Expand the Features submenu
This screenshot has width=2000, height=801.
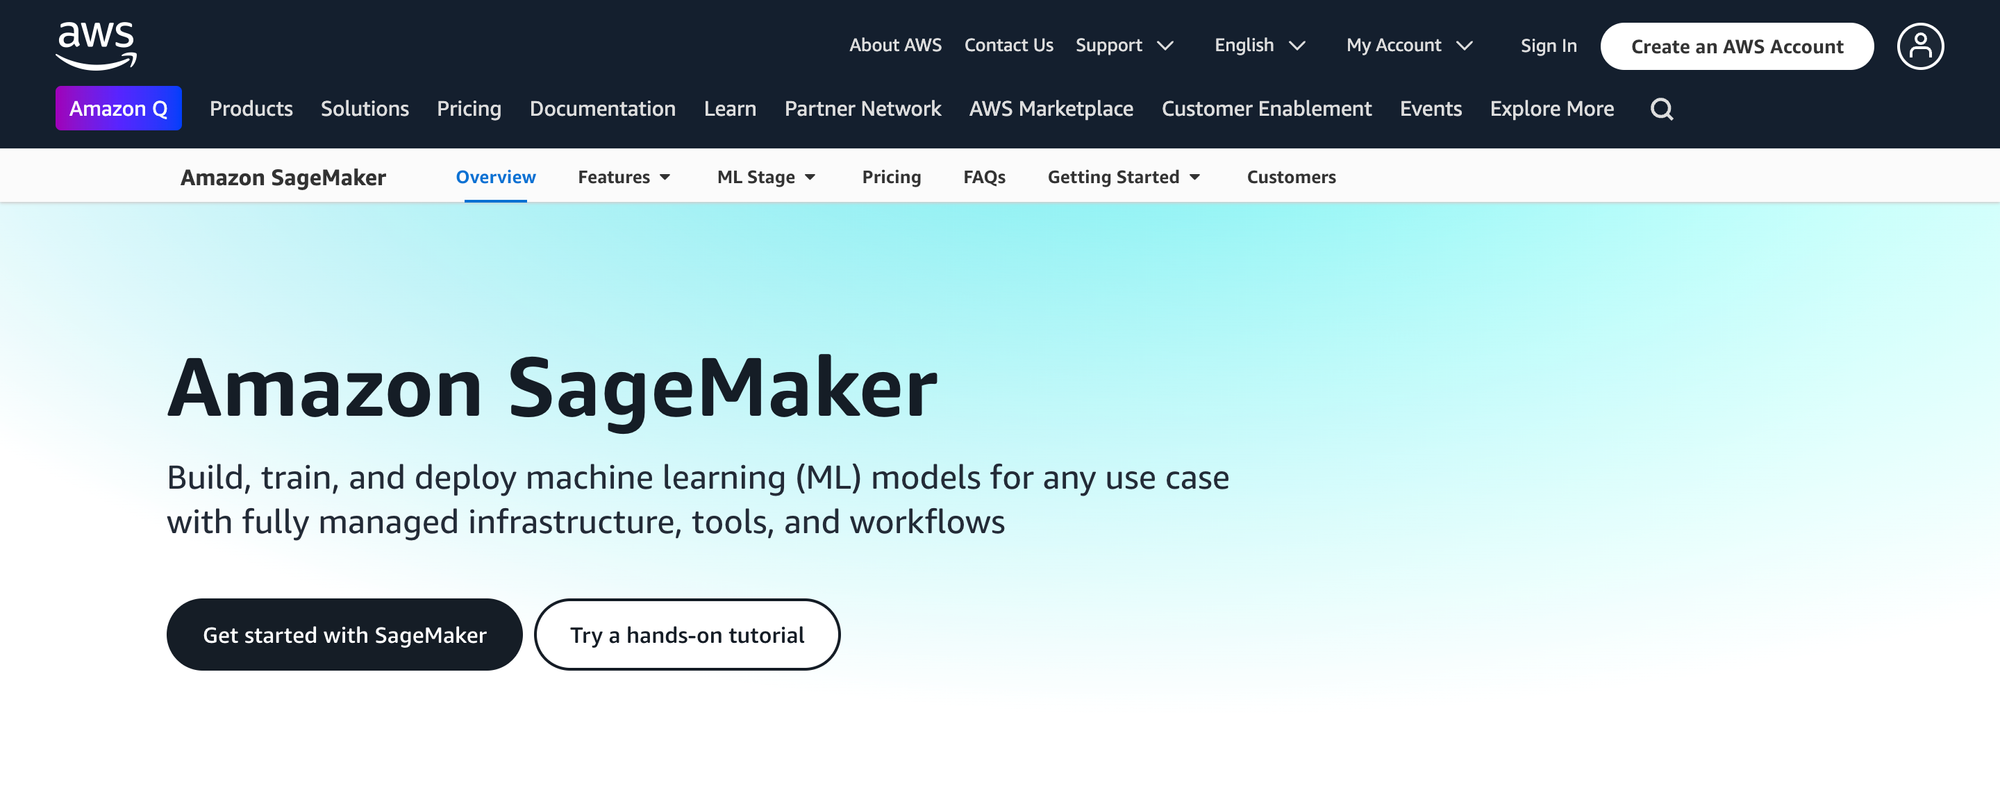click(624, 177)
